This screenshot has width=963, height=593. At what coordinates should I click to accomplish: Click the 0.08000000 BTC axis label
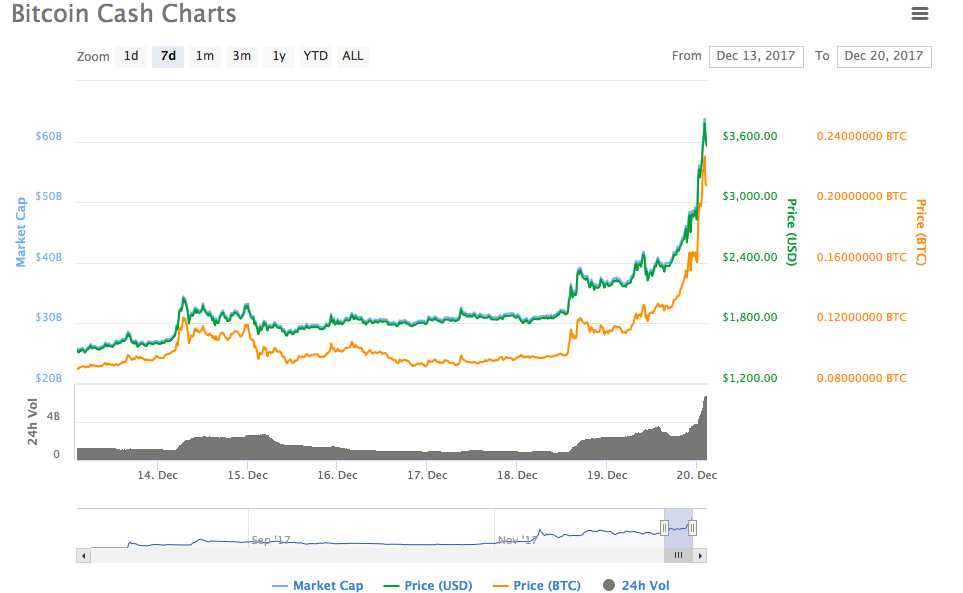point(862,378)
